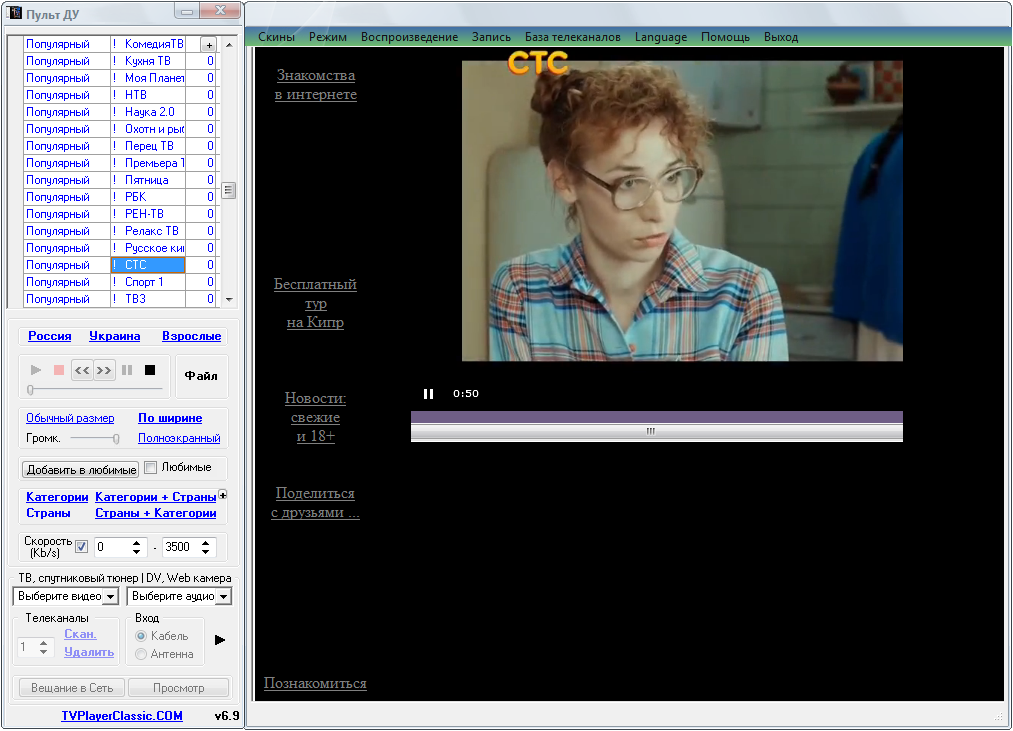Pause the video at 0:50
Image resolution: width=1013 pixels, height=731 pixels.
point(428,394)
